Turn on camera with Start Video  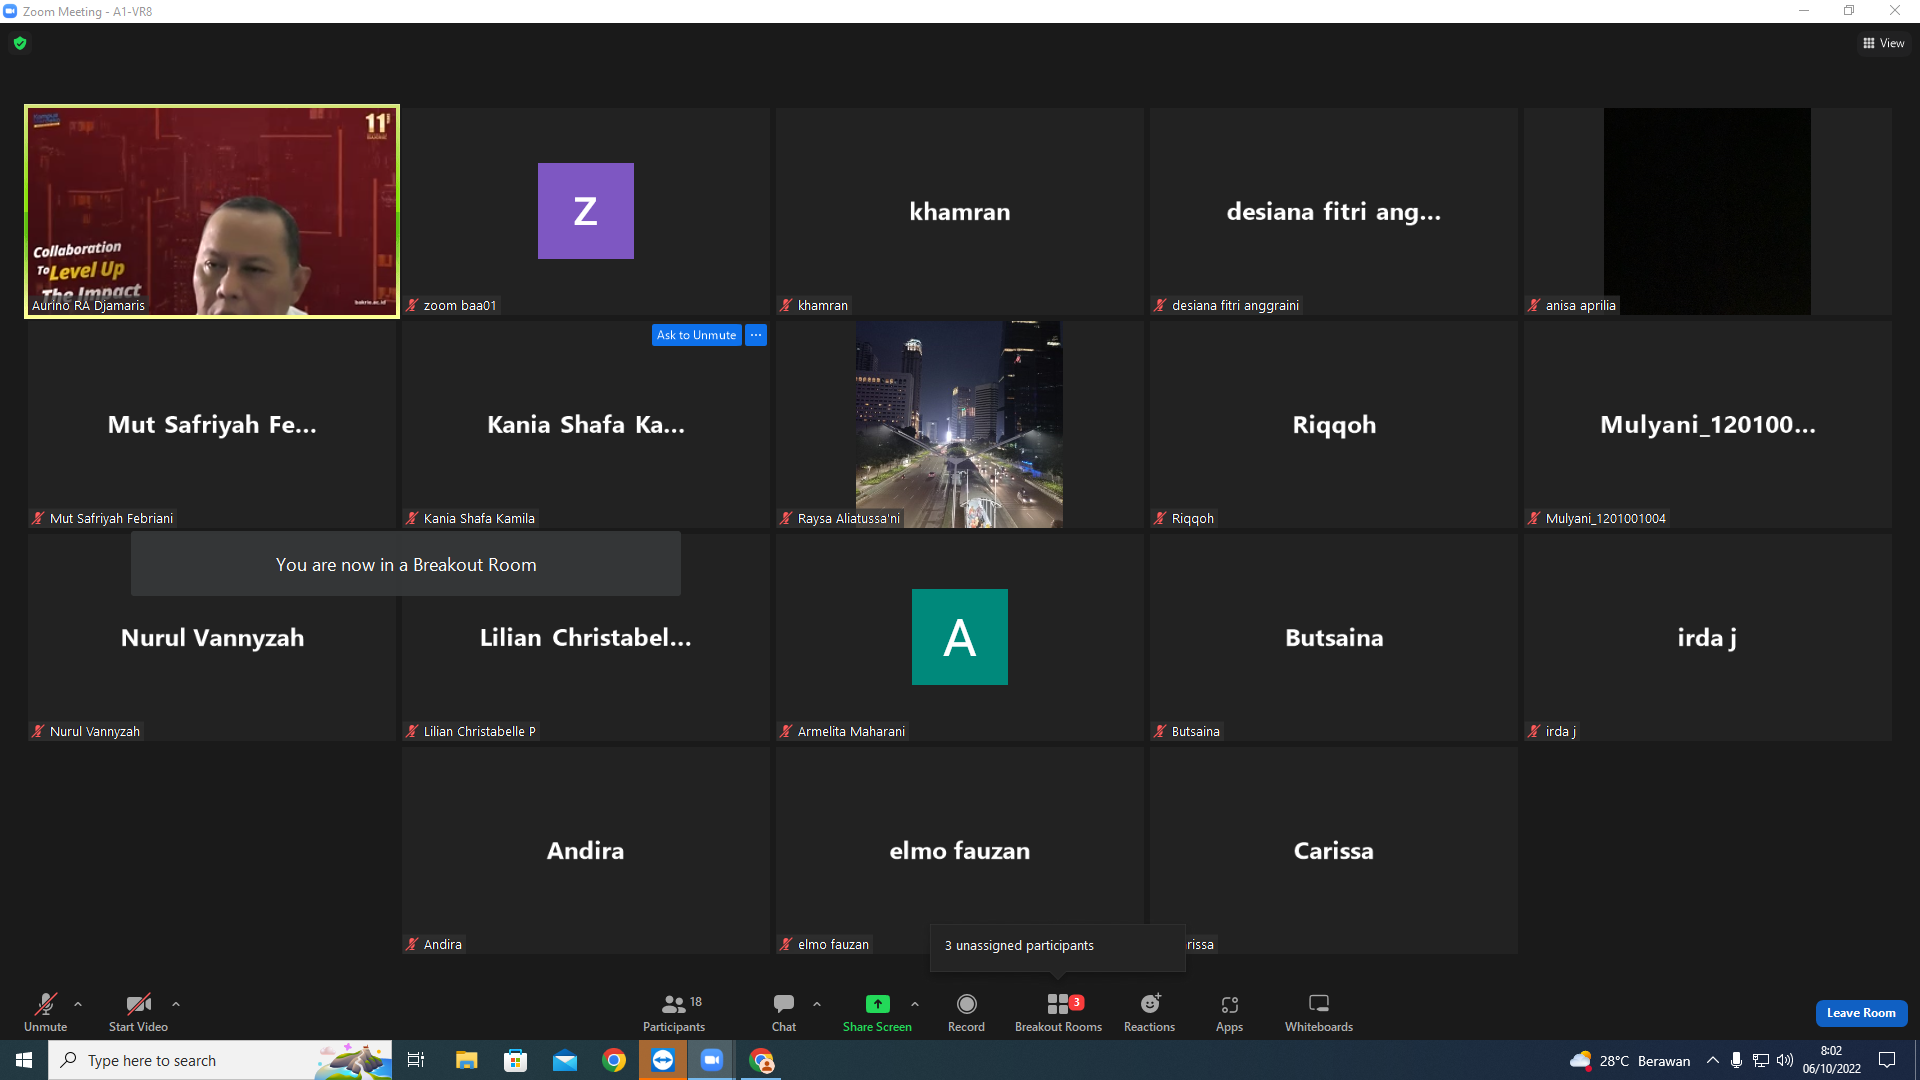tap(138, 1012)
